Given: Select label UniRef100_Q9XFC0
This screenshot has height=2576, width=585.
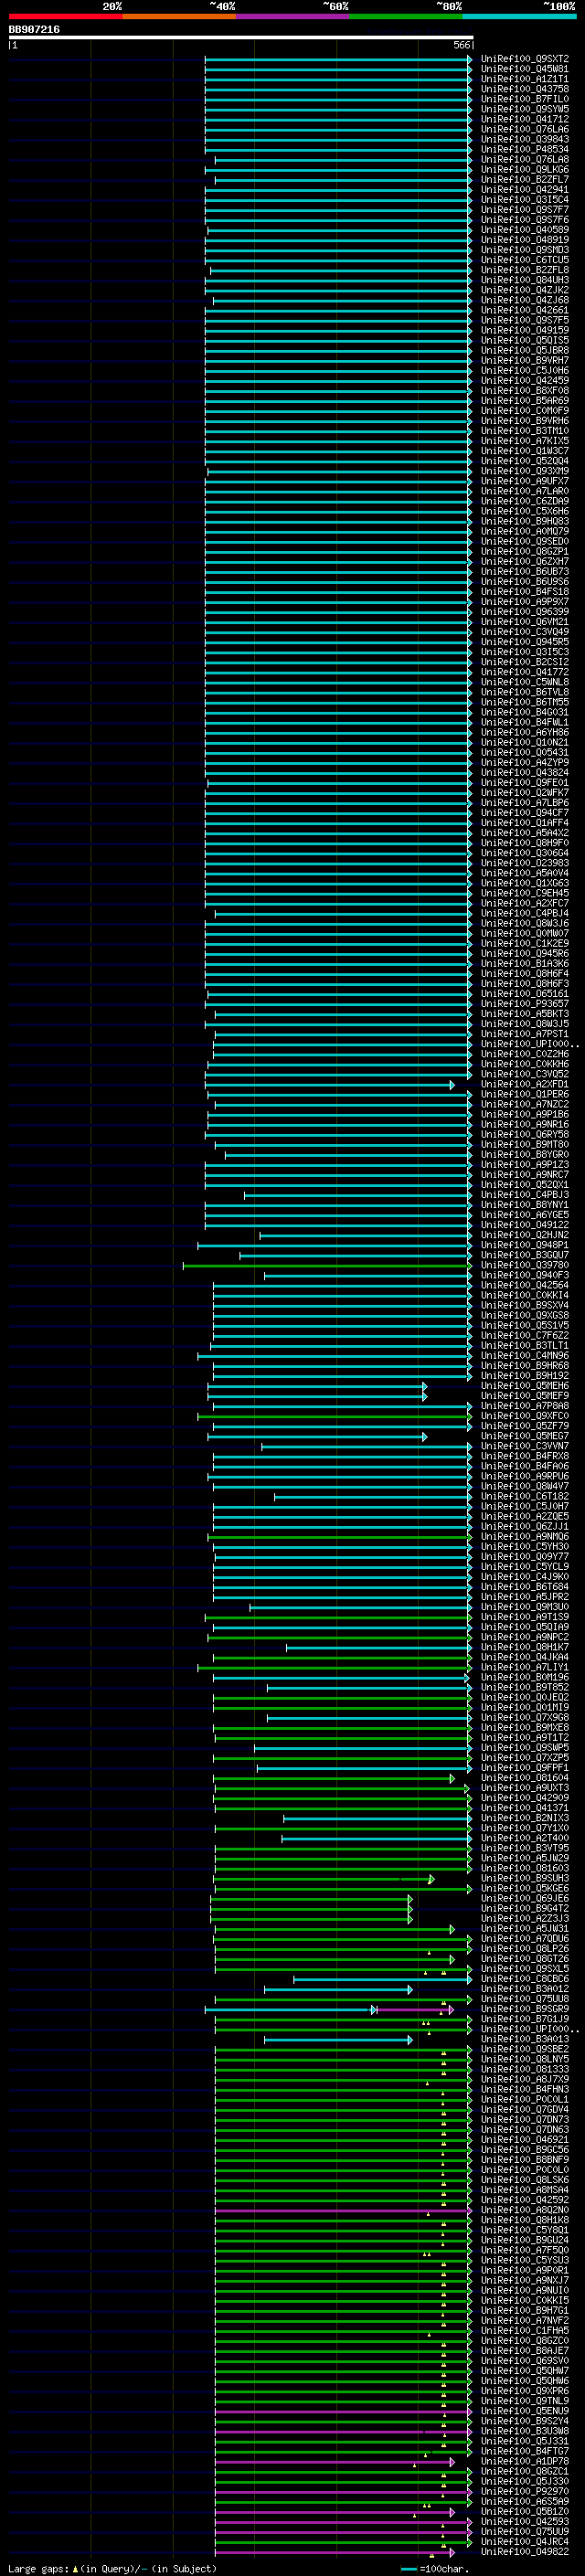Looking at the screenshot, I should 525,1417.
